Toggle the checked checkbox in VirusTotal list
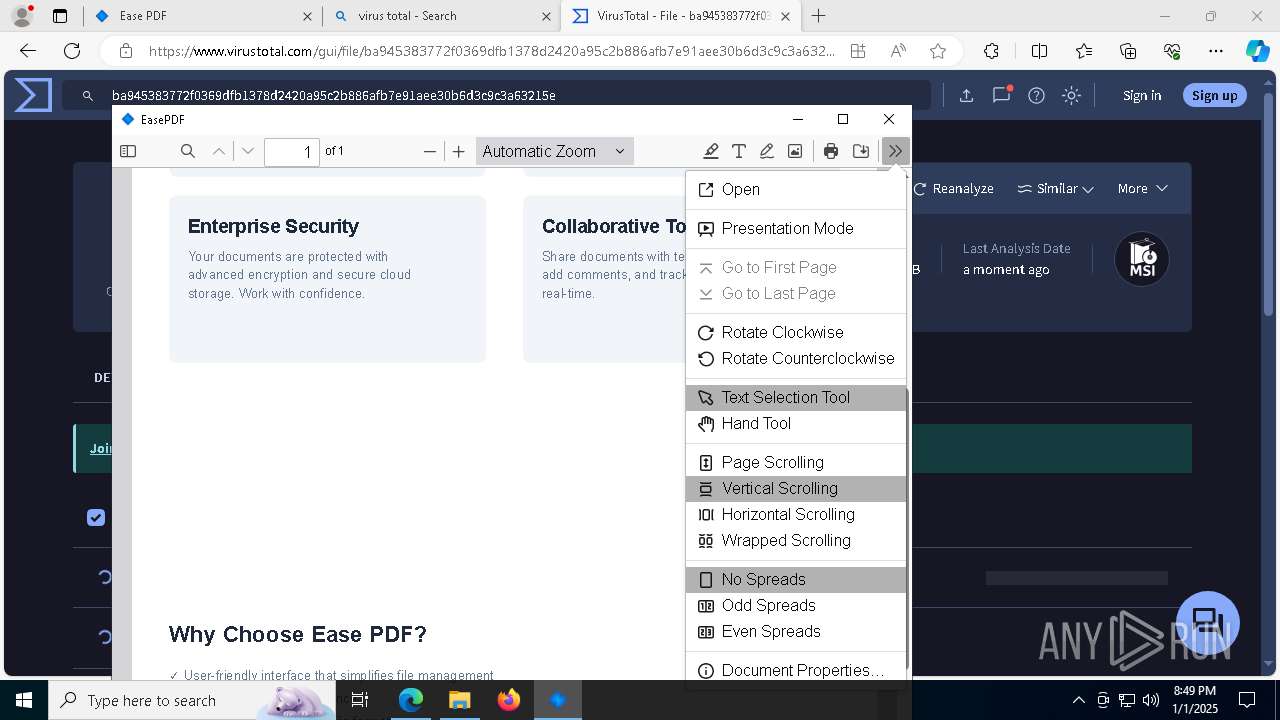The image size is (1280, 720). click(x=96, y=517)
